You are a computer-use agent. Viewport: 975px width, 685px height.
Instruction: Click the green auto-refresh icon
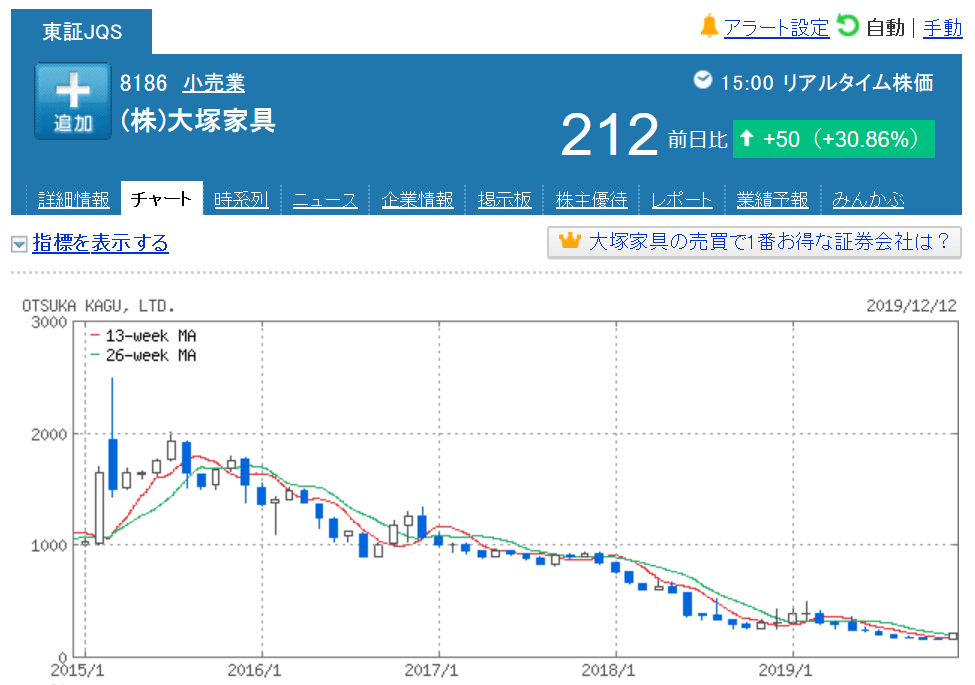tap(847, 26)
